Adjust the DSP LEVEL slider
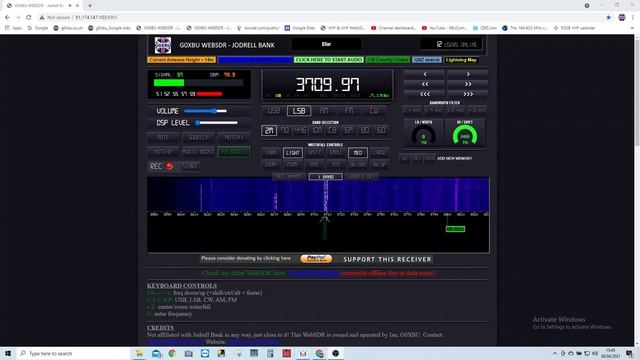640x360 pixels. point(216,122)
